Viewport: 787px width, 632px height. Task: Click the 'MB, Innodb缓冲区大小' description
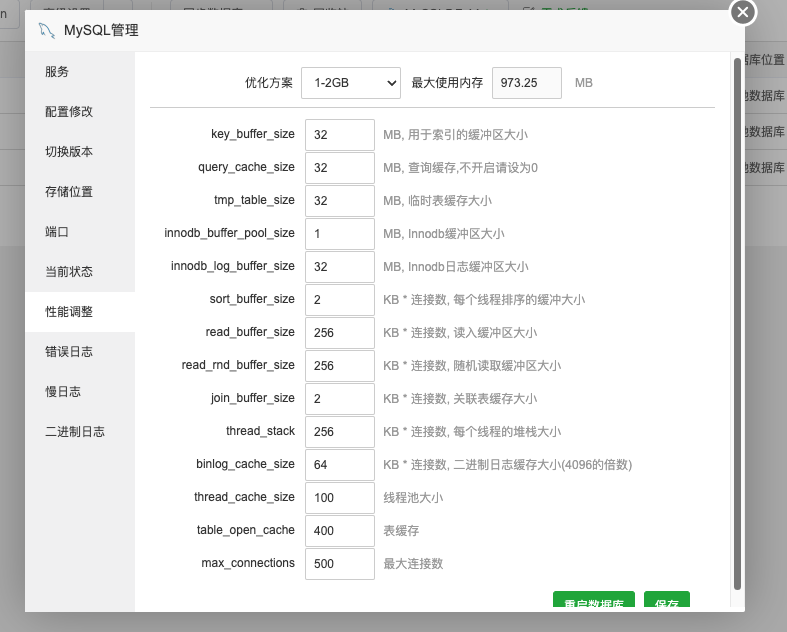coord(444,234)
